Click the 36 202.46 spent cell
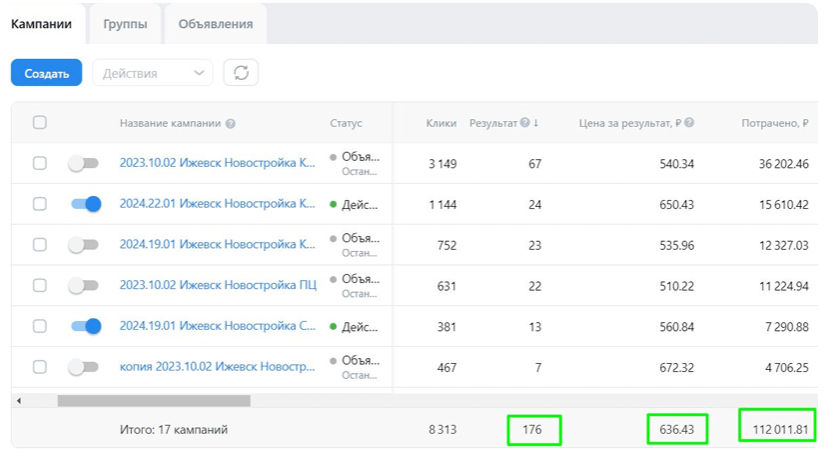Image resolution: width=838 pixels, height=457 pixels. click(783, 164)
